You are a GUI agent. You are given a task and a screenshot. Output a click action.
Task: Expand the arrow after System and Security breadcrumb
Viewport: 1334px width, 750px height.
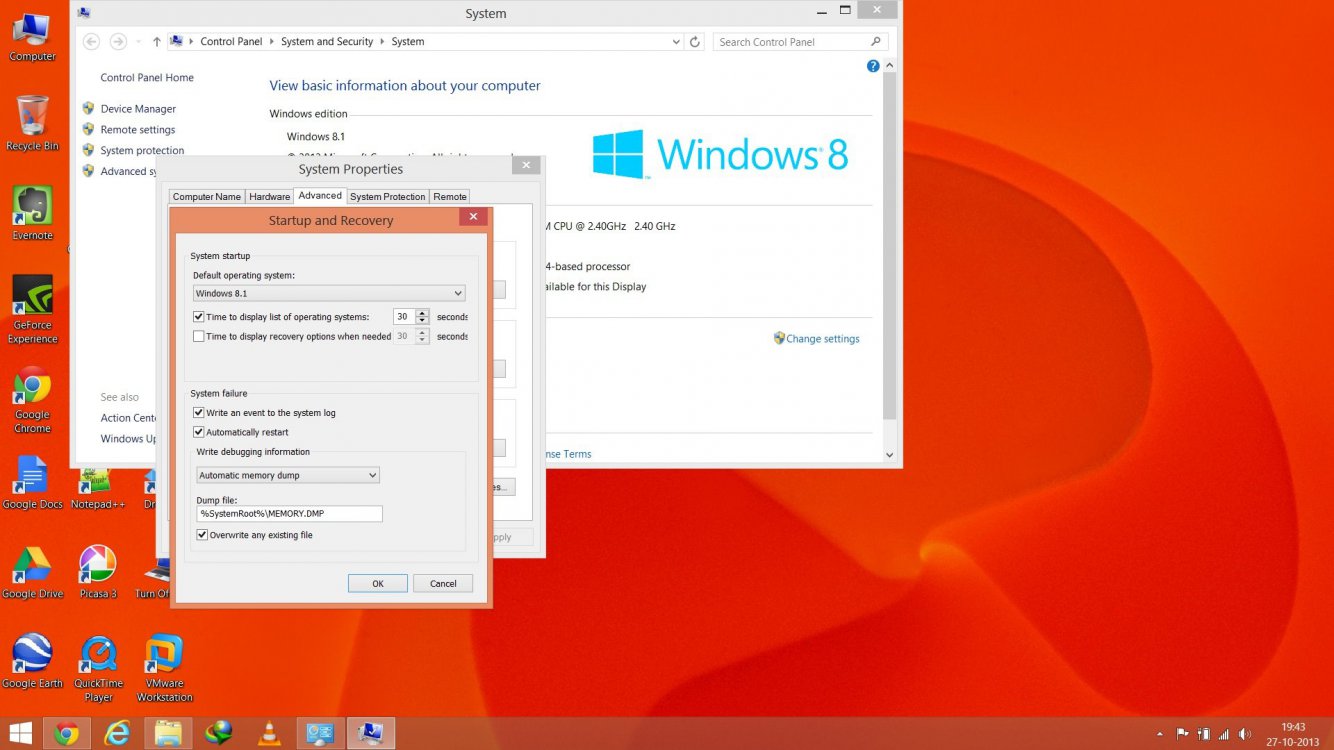pos(383,42)
